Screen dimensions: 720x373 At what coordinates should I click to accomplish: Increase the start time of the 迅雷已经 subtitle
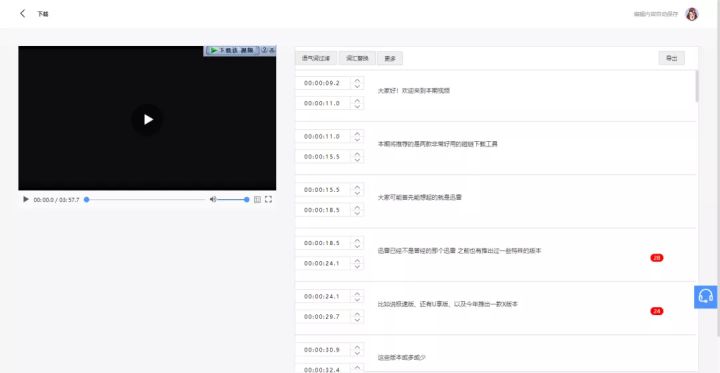click(x=357, y=240)
